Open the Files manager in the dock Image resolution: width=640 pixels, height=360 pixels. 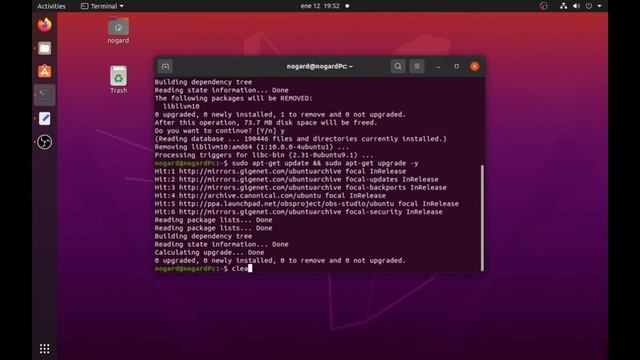[44, 49]
